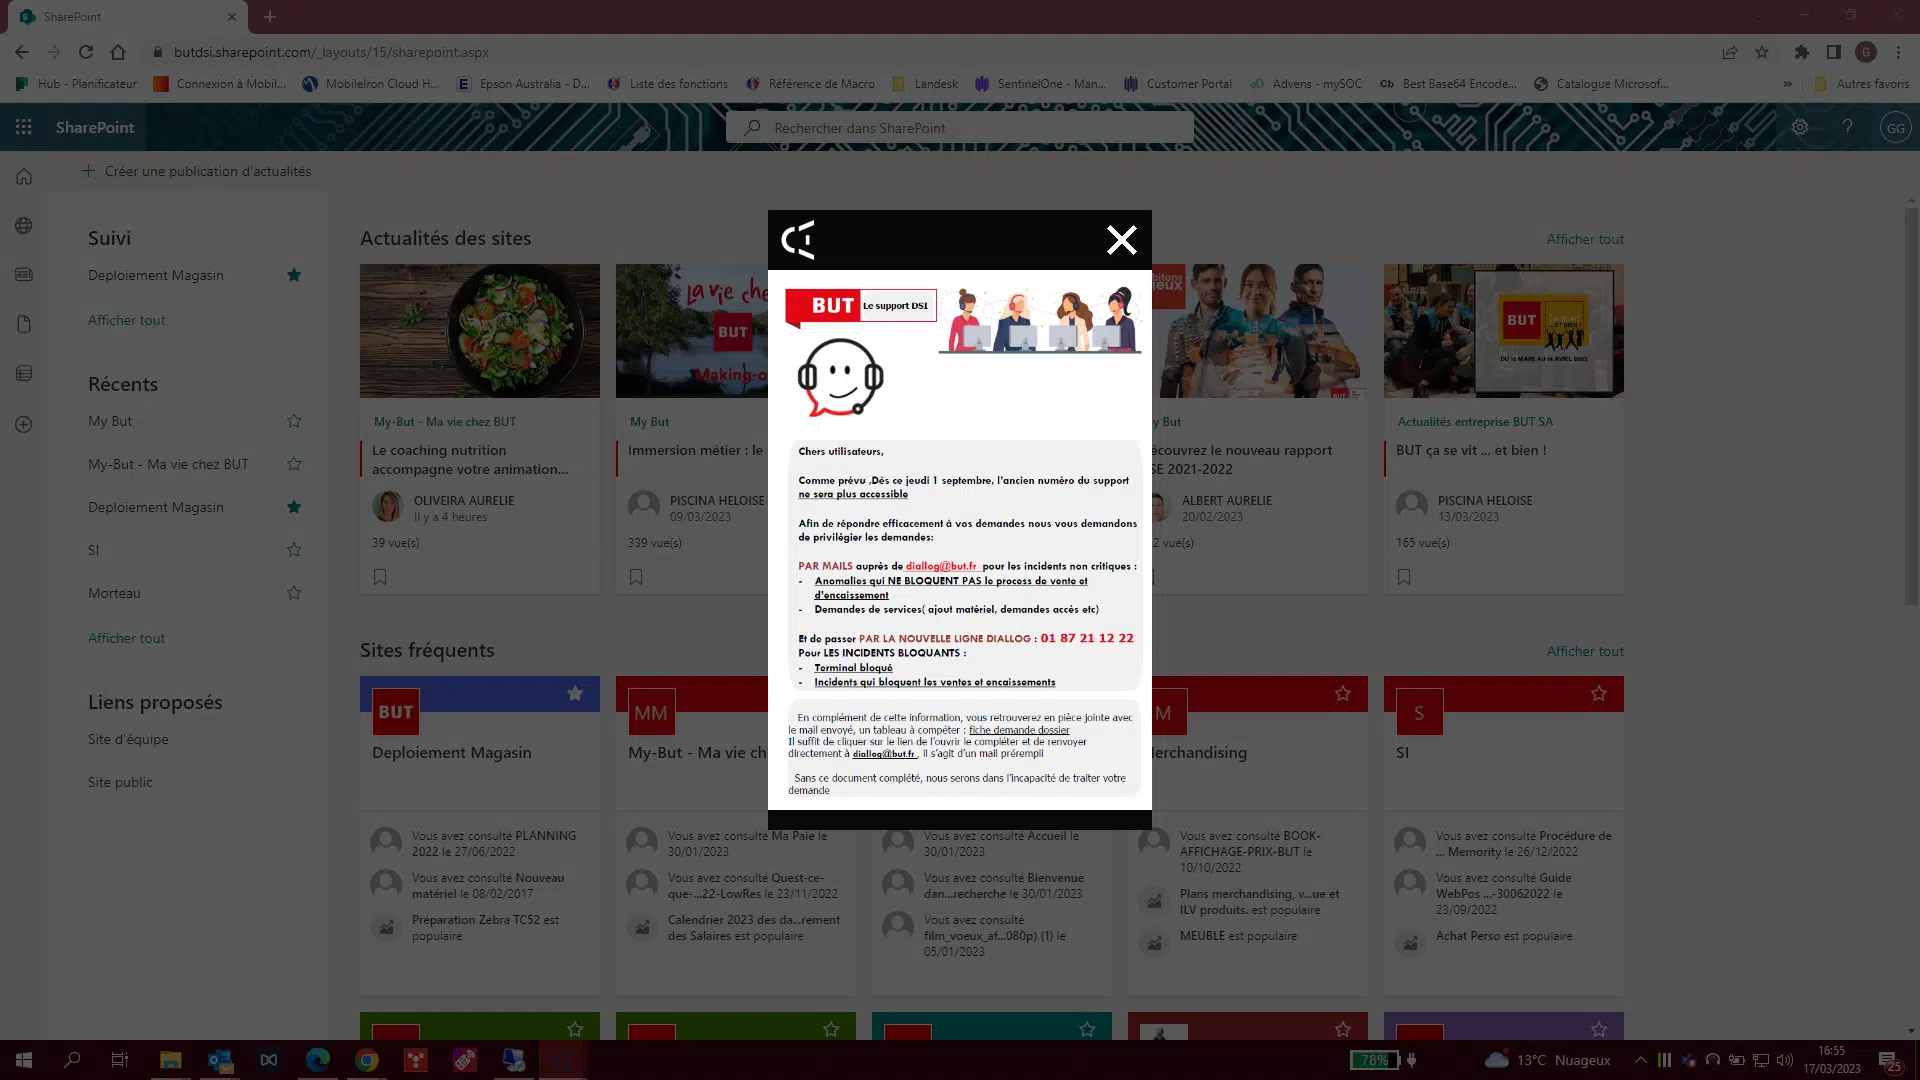
Task: Open Advens - mySOC bookmark
Action: tap(1306, 84)
